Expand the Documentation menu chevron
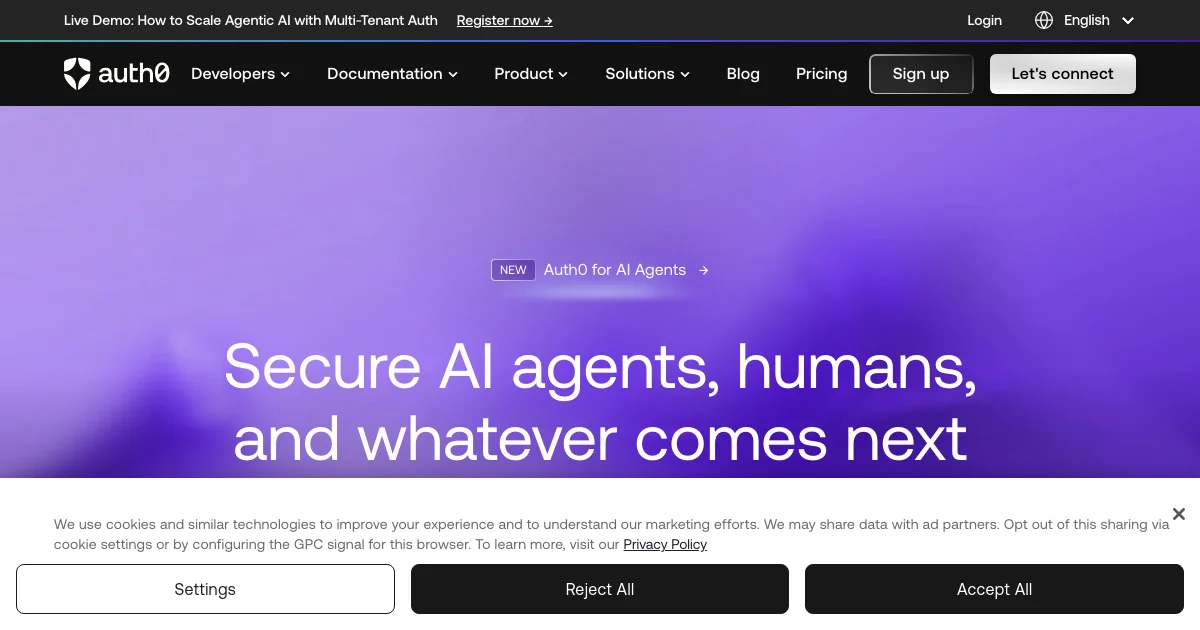This screenshot has width=1200, height=630. [453, 74]
